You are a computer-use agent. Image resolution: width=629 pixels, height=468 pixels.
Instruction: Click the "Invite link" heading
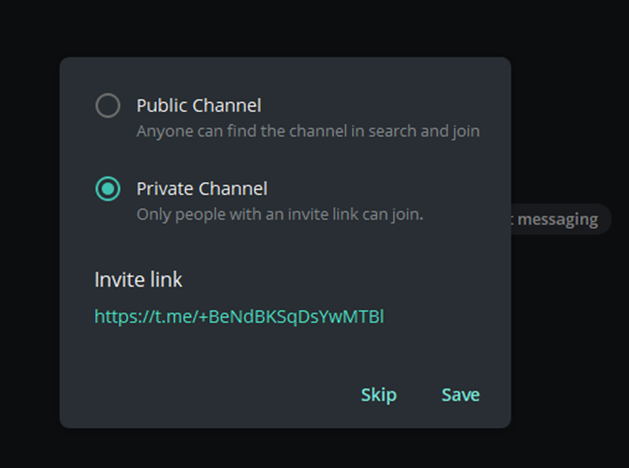point(138,279)
